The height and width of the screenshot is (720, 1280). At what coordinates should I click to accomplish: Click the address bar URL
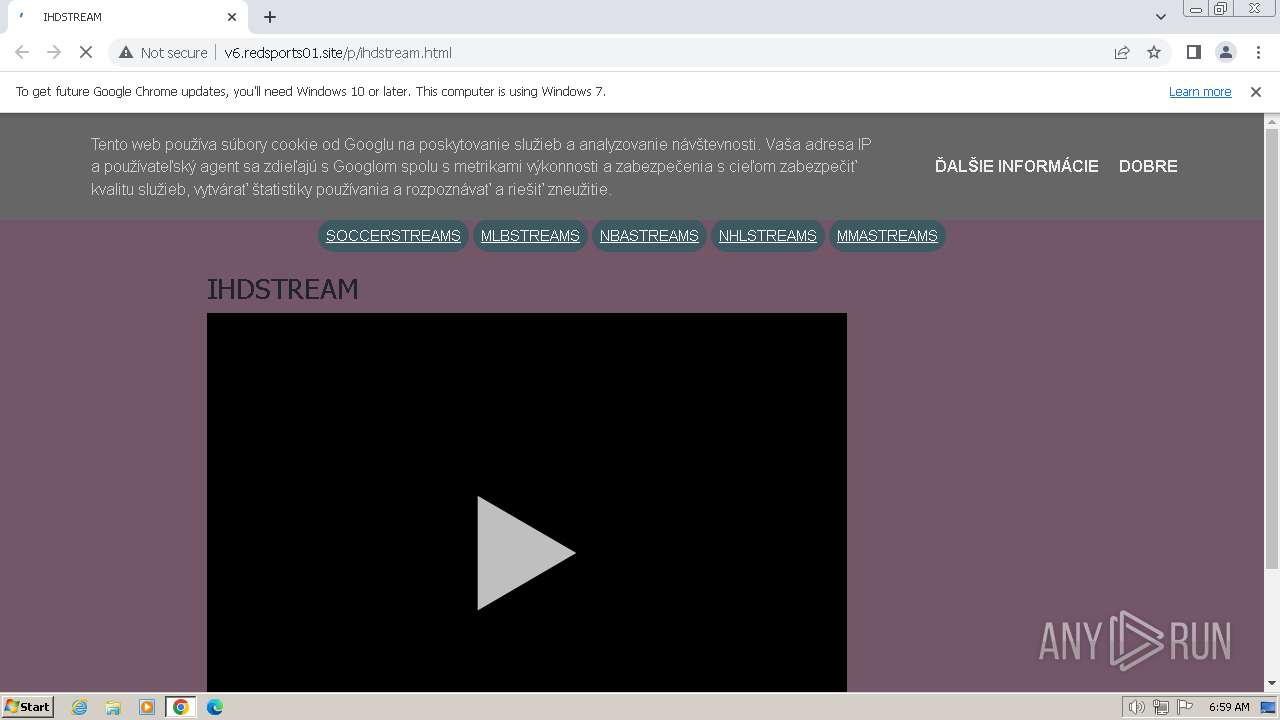click(338, 53)
